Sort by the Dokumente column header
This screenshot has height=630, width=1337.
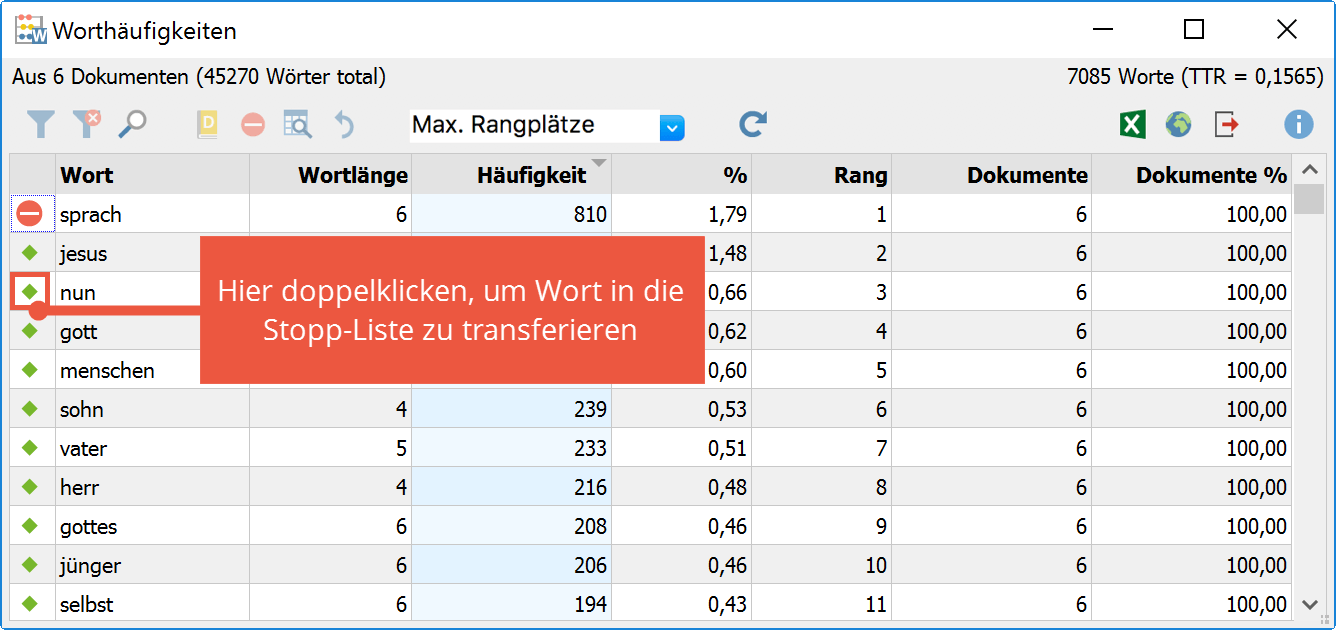pos(991,174)
